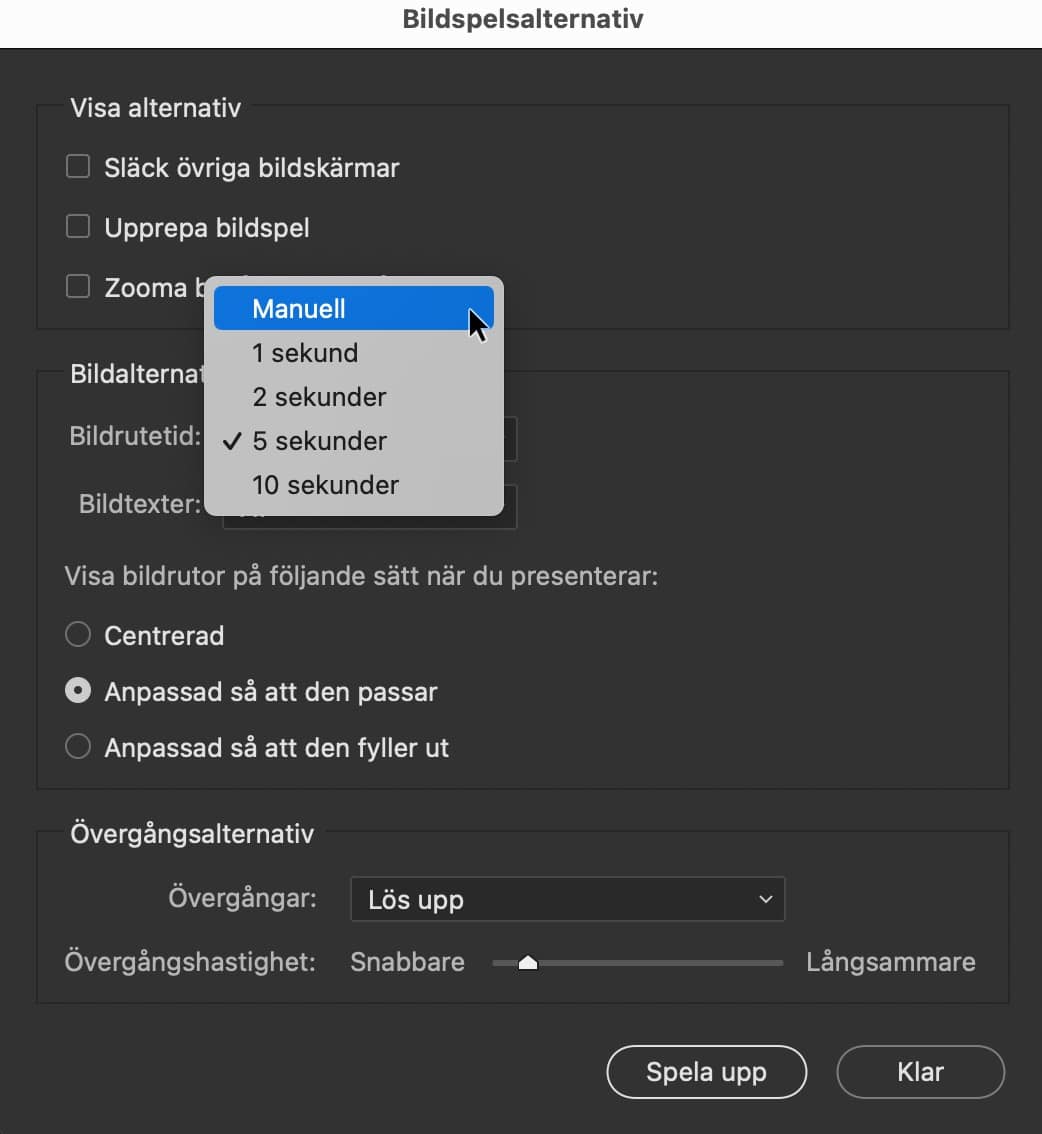This screenshot has width=1042, height=1134.
Task: Click the Bildspelsalternativ title bar
Action: point(521,20)
